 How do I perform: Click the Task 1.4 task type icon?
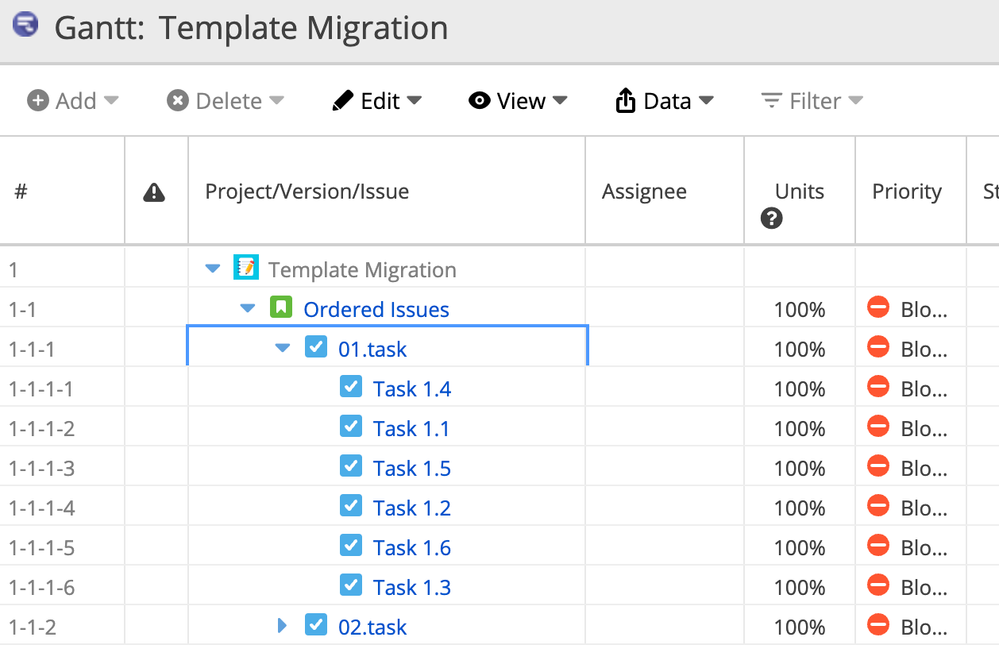(x=351, y=386)
